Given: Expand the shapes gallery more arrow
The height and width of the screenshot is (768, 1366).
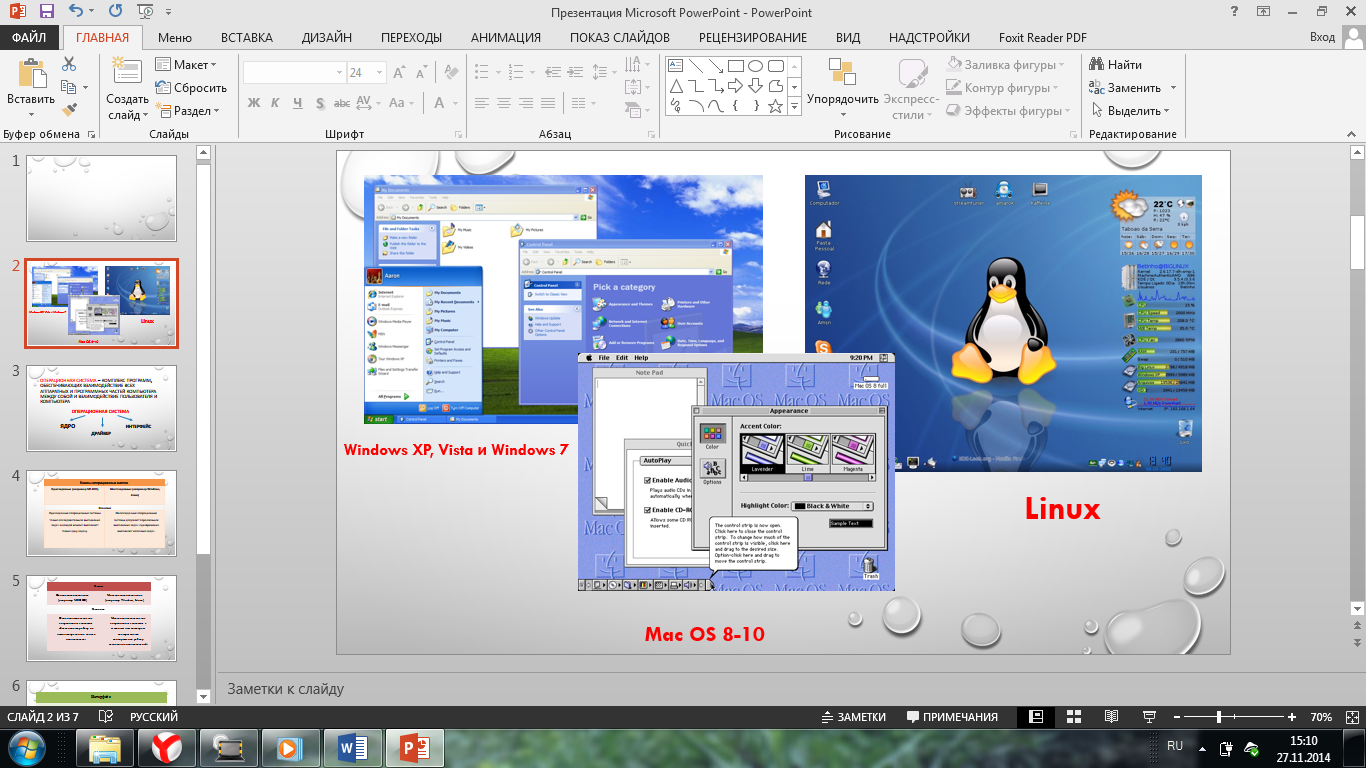Looking at the screenshot, I should [795, 106].
